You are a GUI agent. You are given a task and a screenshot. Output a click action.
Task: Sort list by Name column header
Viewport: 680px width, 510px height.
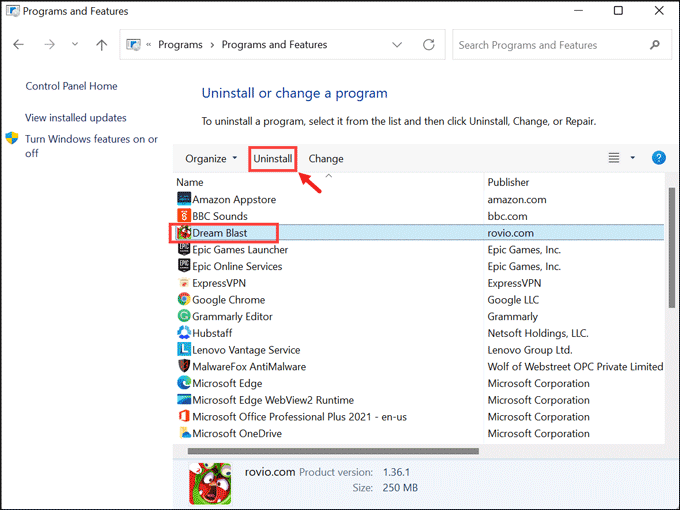[190, 182]
